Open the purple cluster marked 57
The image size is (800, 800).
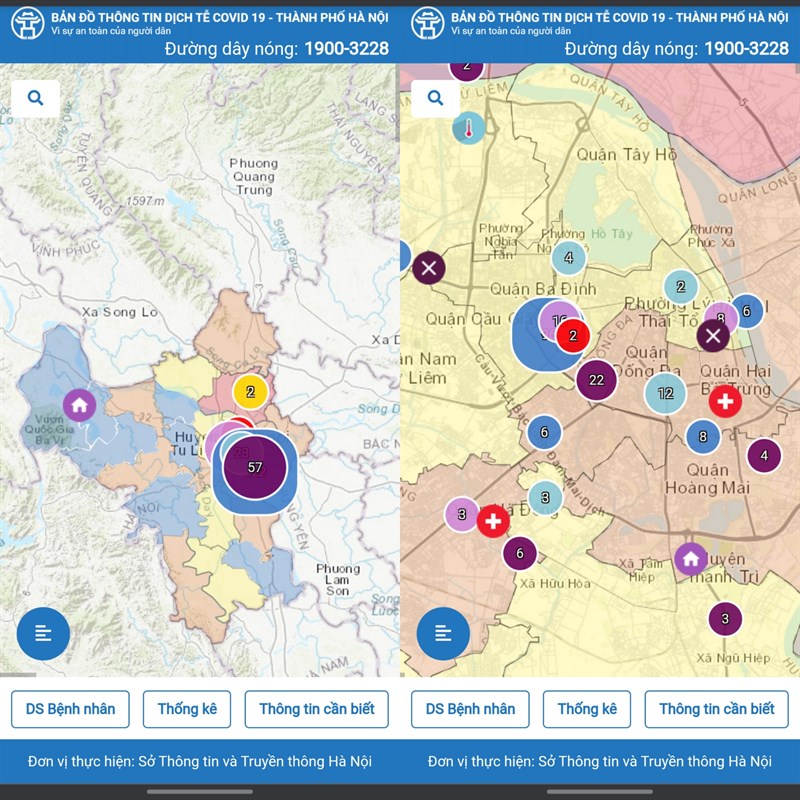255,467
